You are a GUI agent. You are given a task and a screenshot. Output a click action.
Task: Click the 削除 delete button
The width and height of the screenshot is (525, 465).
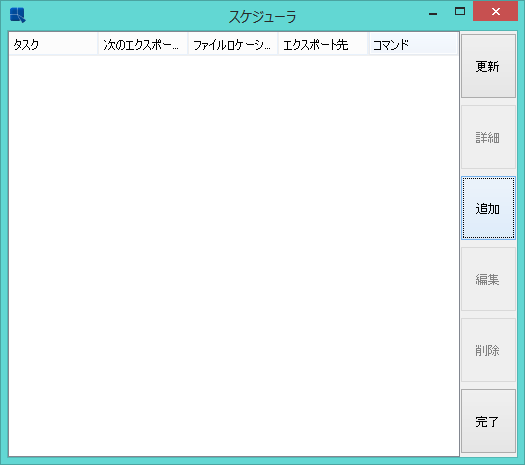[x=488, y=350]
